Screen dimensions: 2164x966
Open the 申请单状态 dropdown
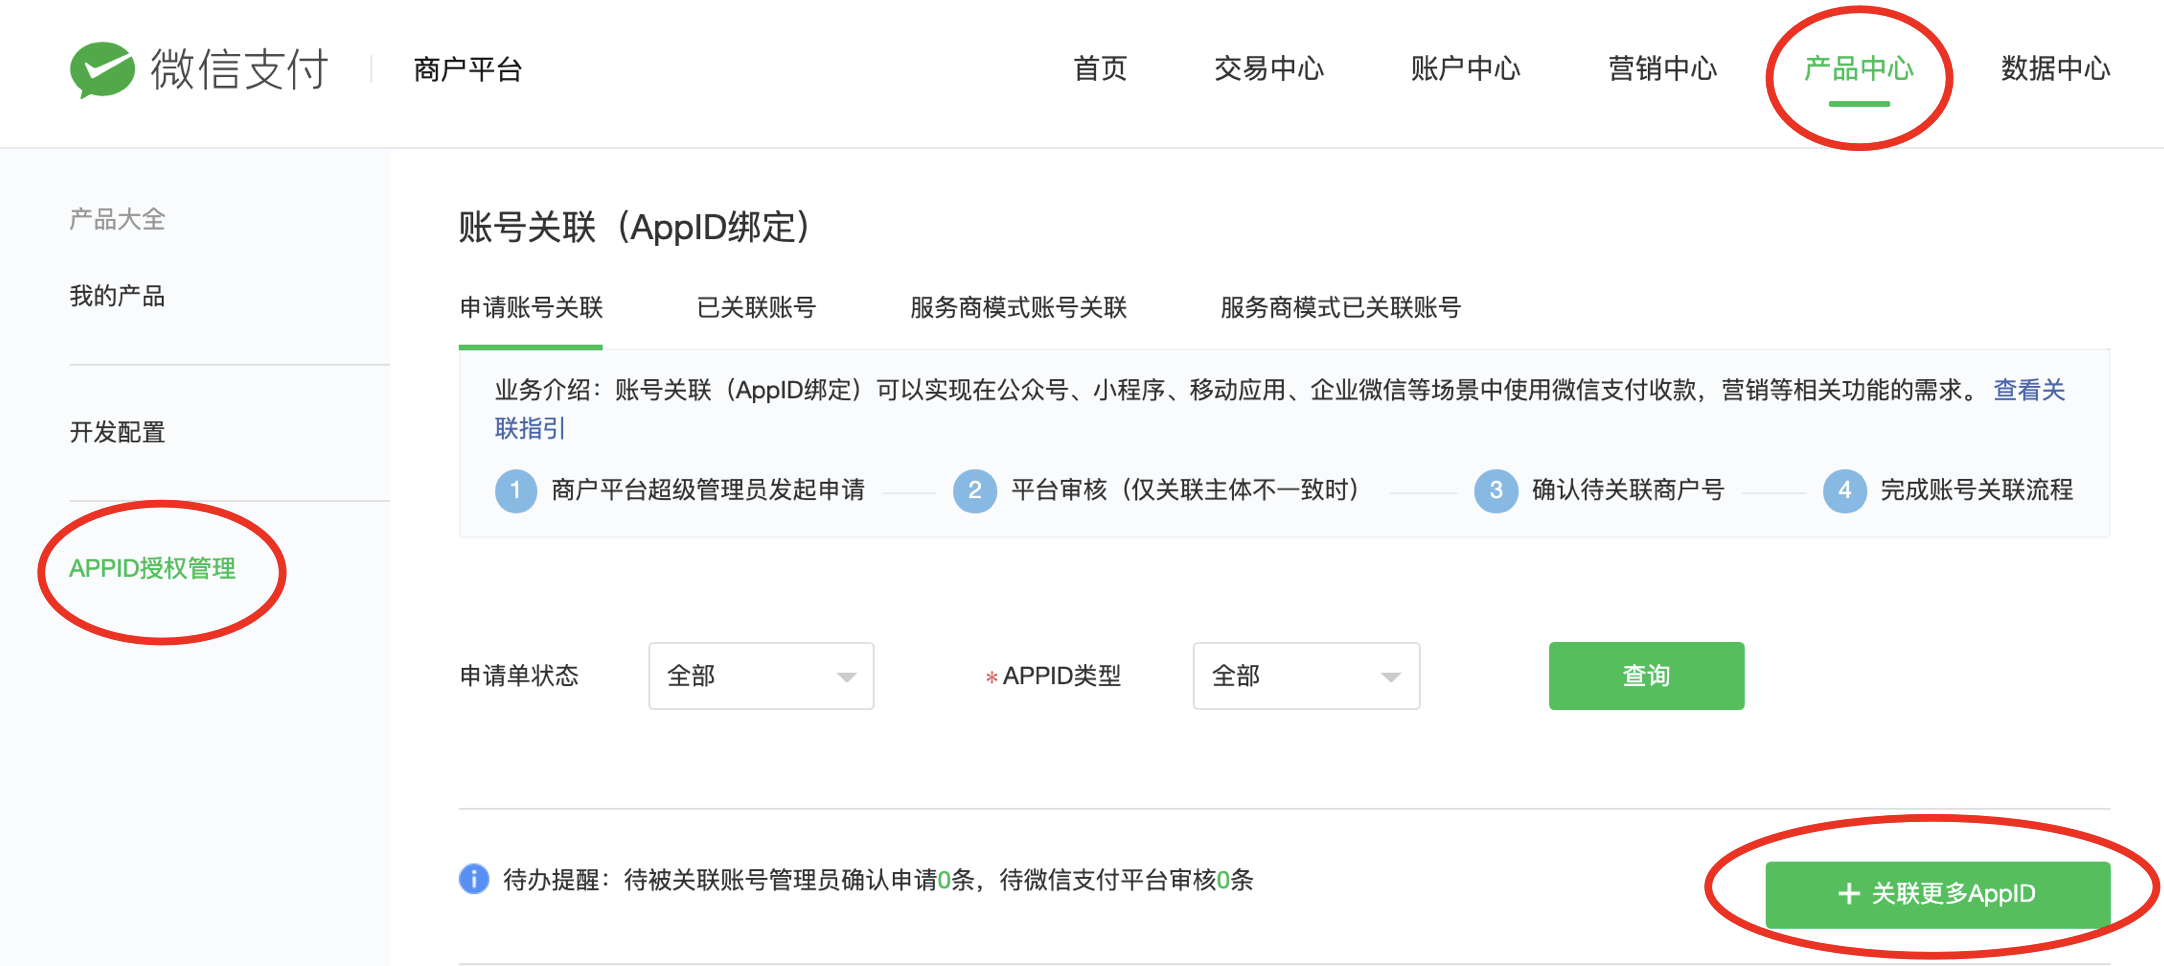click(761, 676)
